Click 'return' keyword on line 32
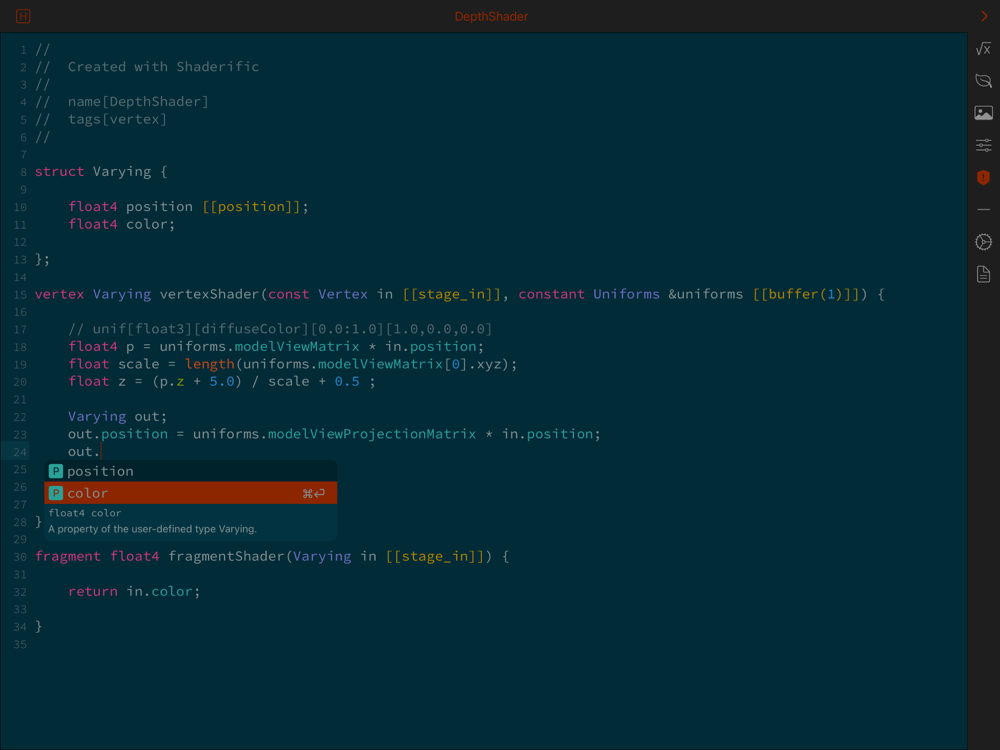 click(x=92, y=591)
